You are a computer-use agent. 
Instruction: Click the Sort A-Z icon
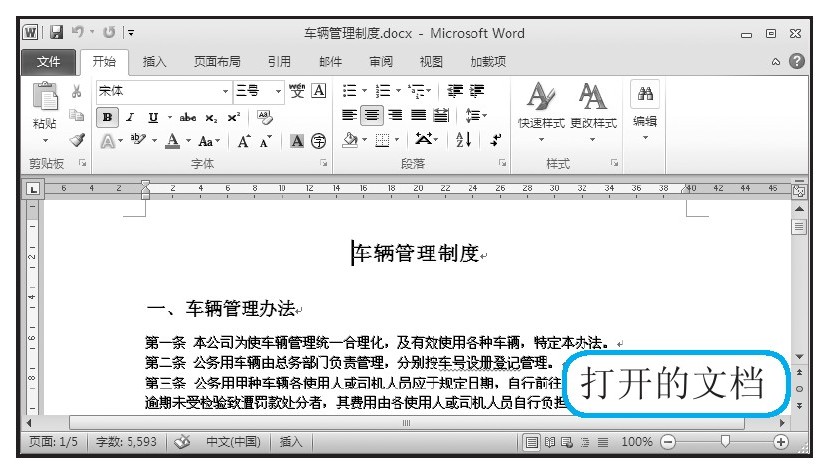(463, 140)
